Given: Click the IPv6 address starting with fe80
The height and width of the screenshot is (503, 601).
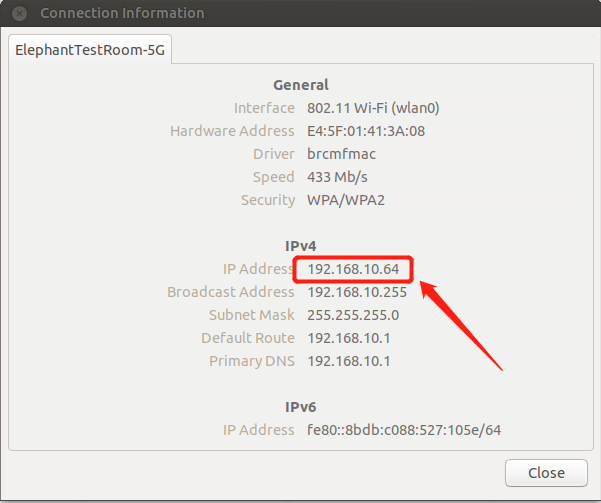Looking at the screenshot, I should 404,430.
